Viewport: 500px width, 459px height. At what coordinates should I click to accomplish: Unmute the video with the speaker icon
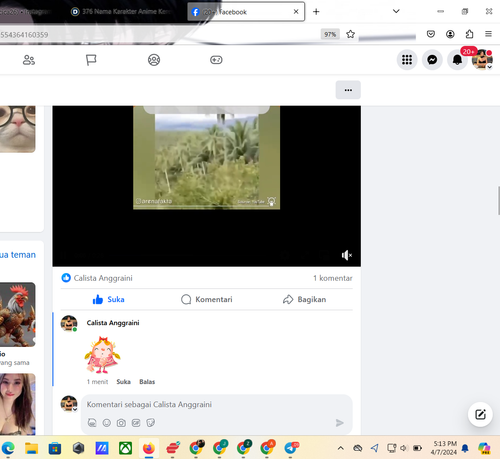click(x=346, y=255)
